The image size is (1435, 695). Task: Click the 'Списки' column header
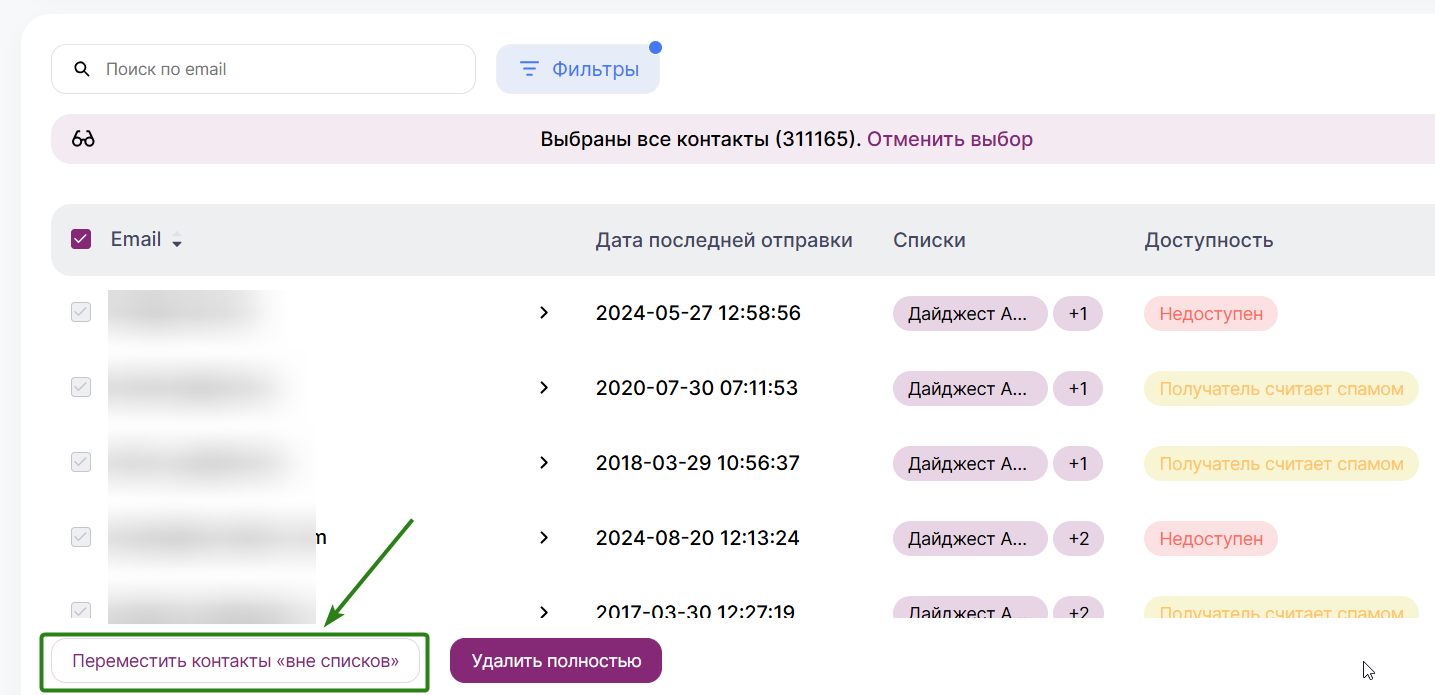coord(929,240)
